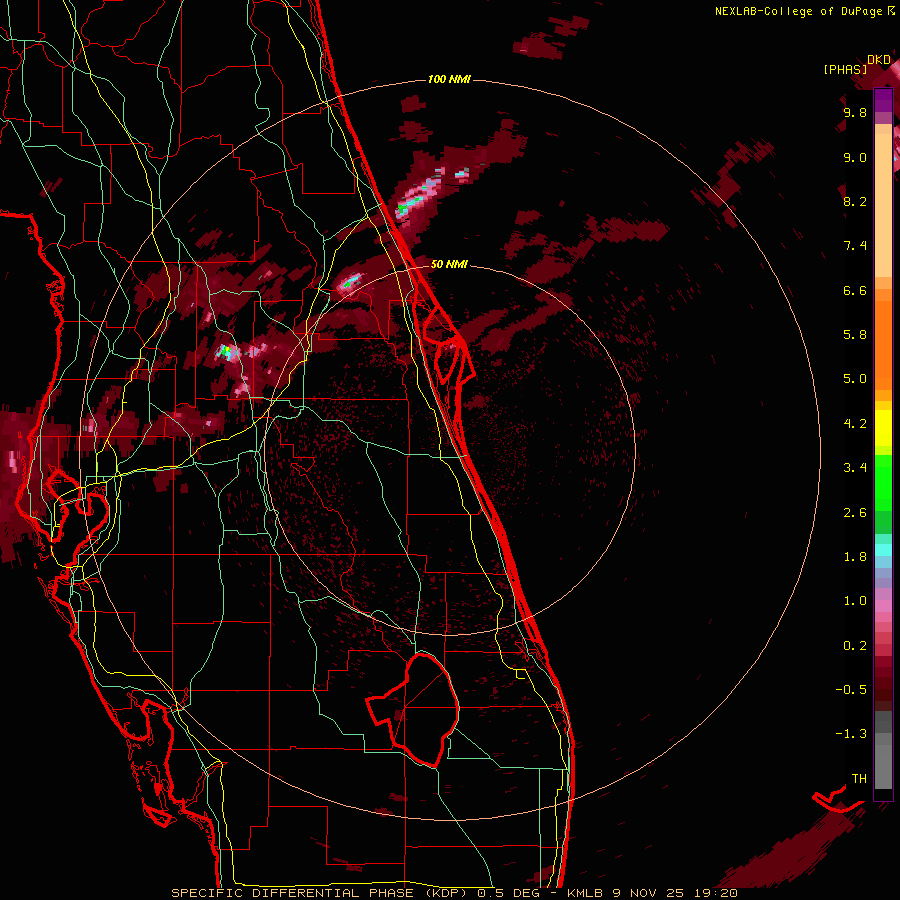Select the 4.2 value on the color scale

coord(855,424)
